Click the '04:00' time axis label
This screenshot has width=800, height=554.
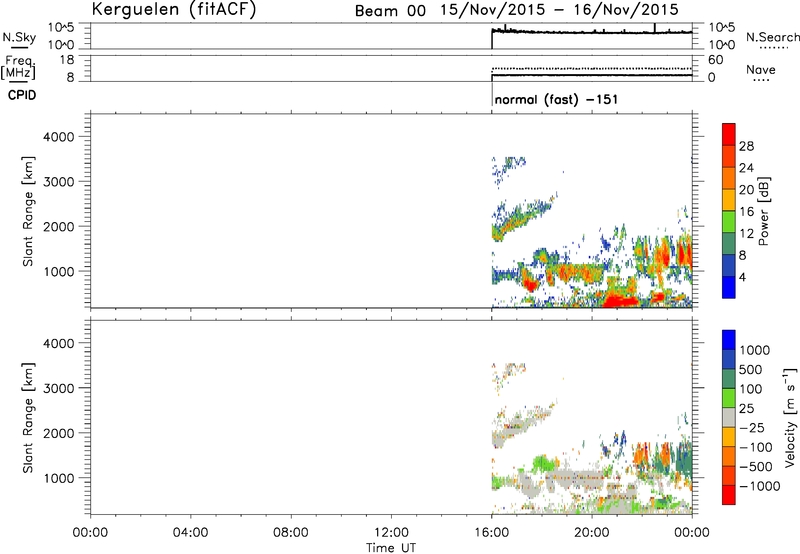click(x=191, y=533)
